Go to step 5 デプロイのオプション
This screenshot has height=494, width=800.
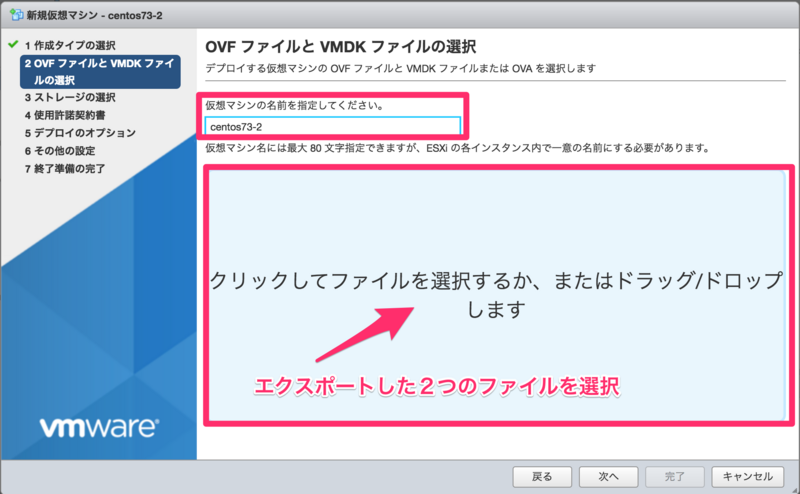pyautogui.click(x=80, y=133)
